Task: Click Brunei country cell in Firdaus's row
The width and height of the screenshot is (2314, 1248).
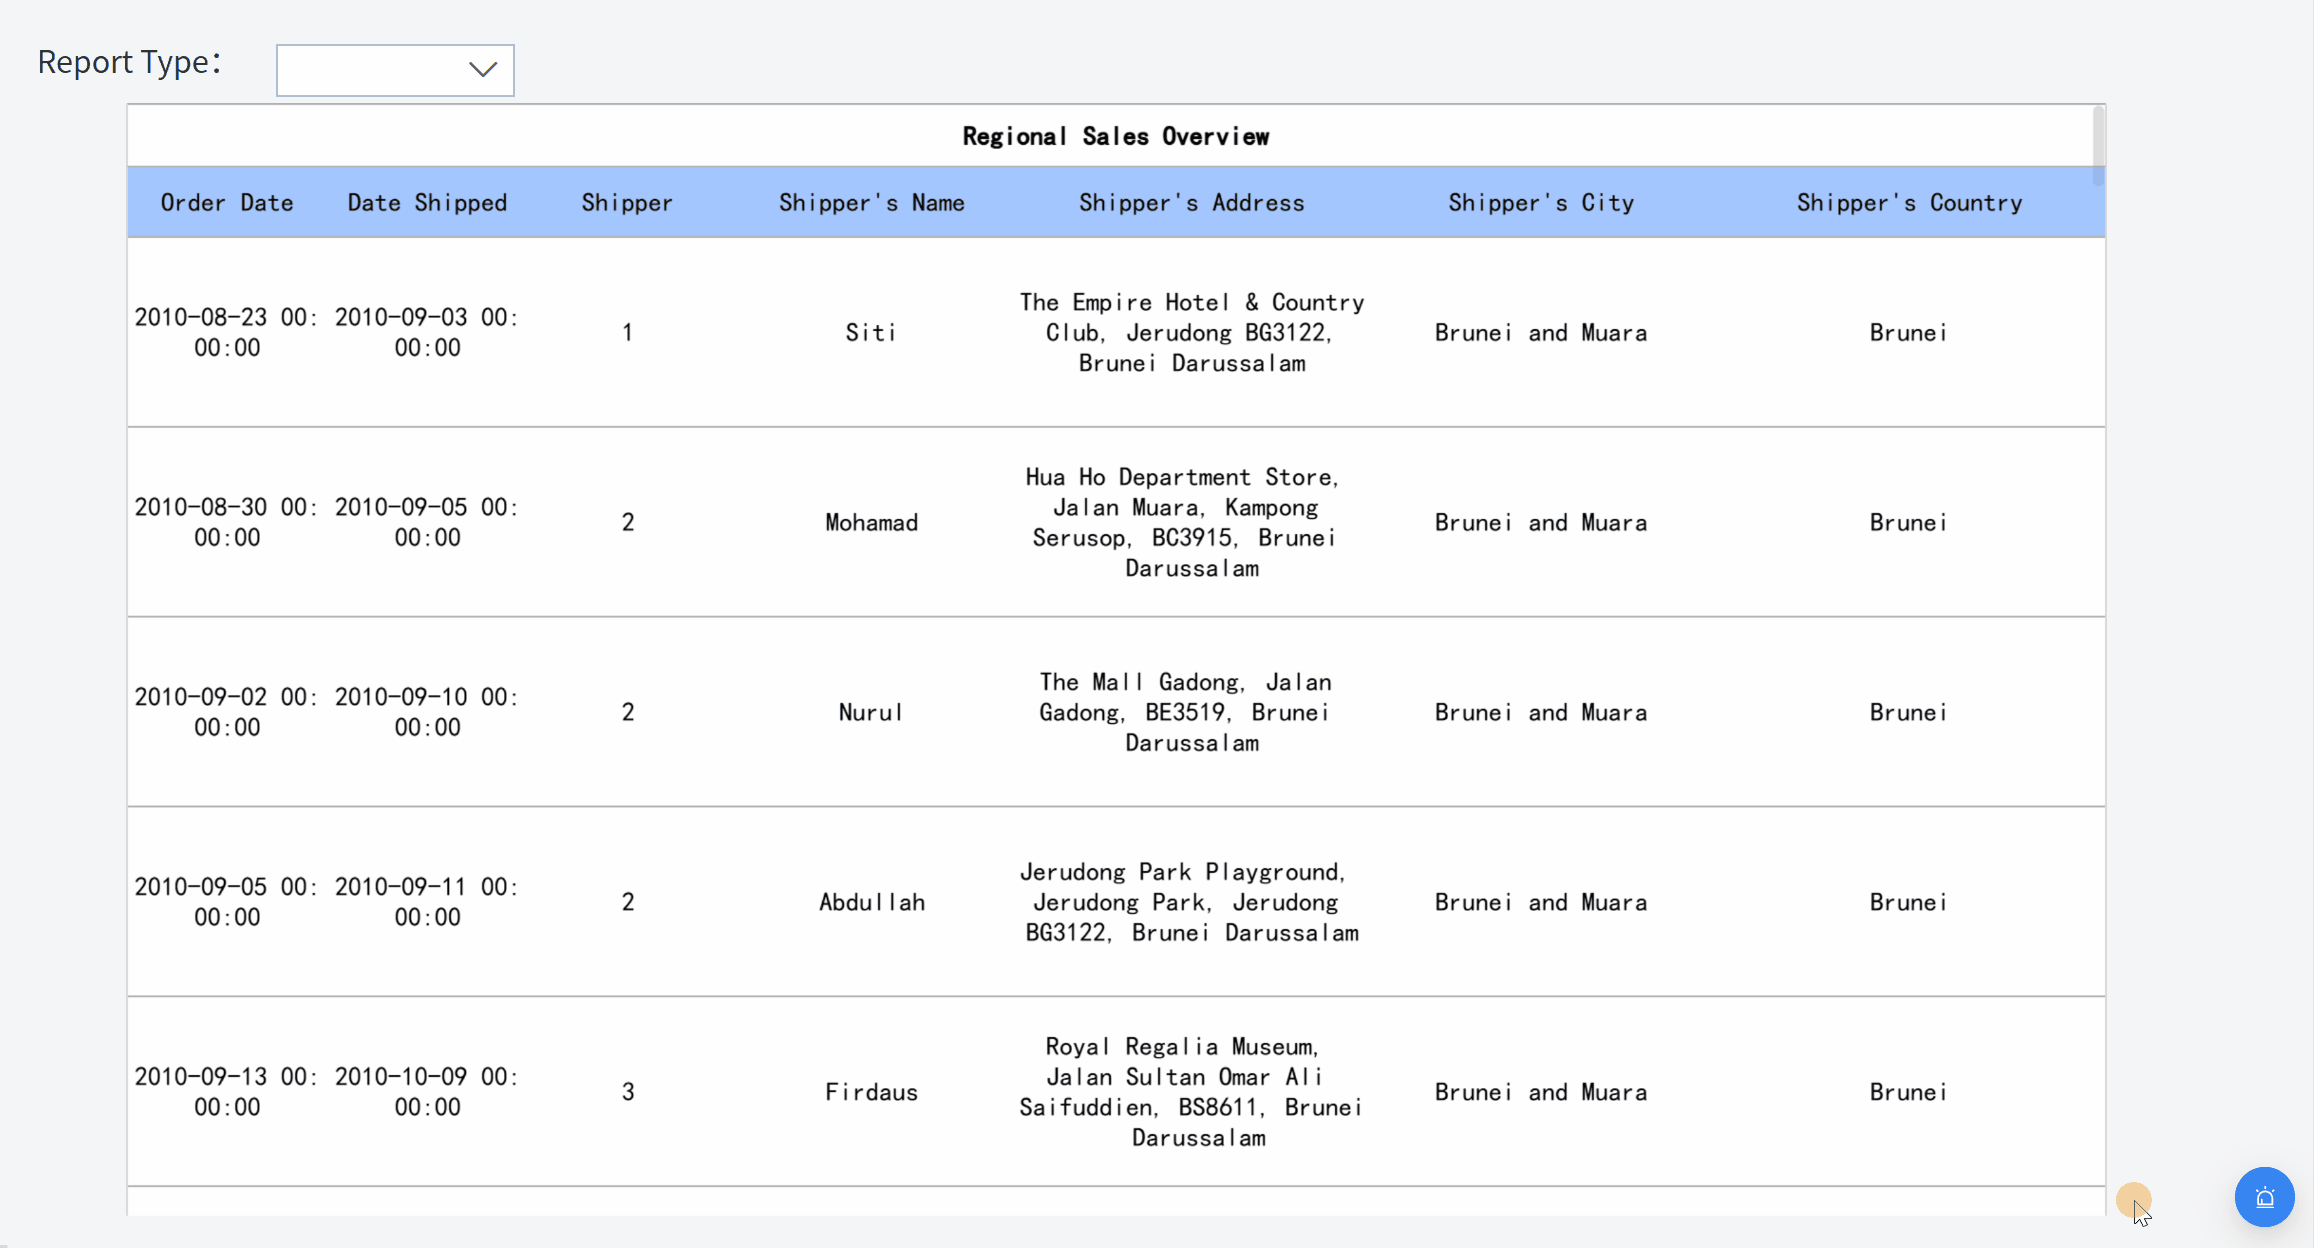Action: [x=1909, y=1092]
